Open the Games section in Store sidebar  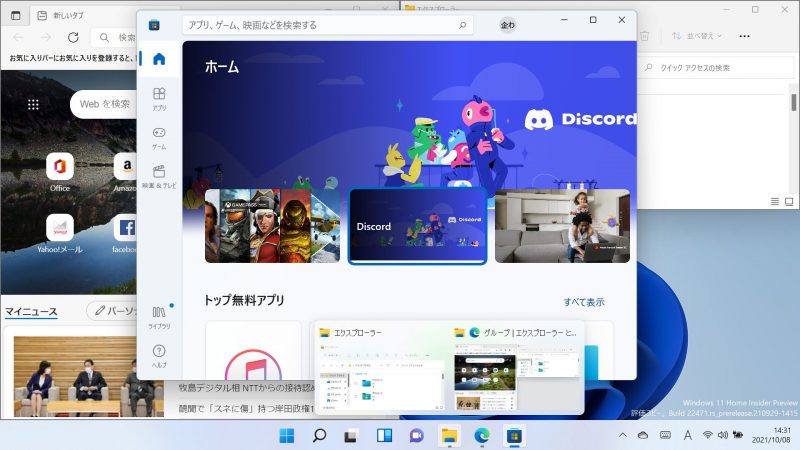tap(159, 137)
